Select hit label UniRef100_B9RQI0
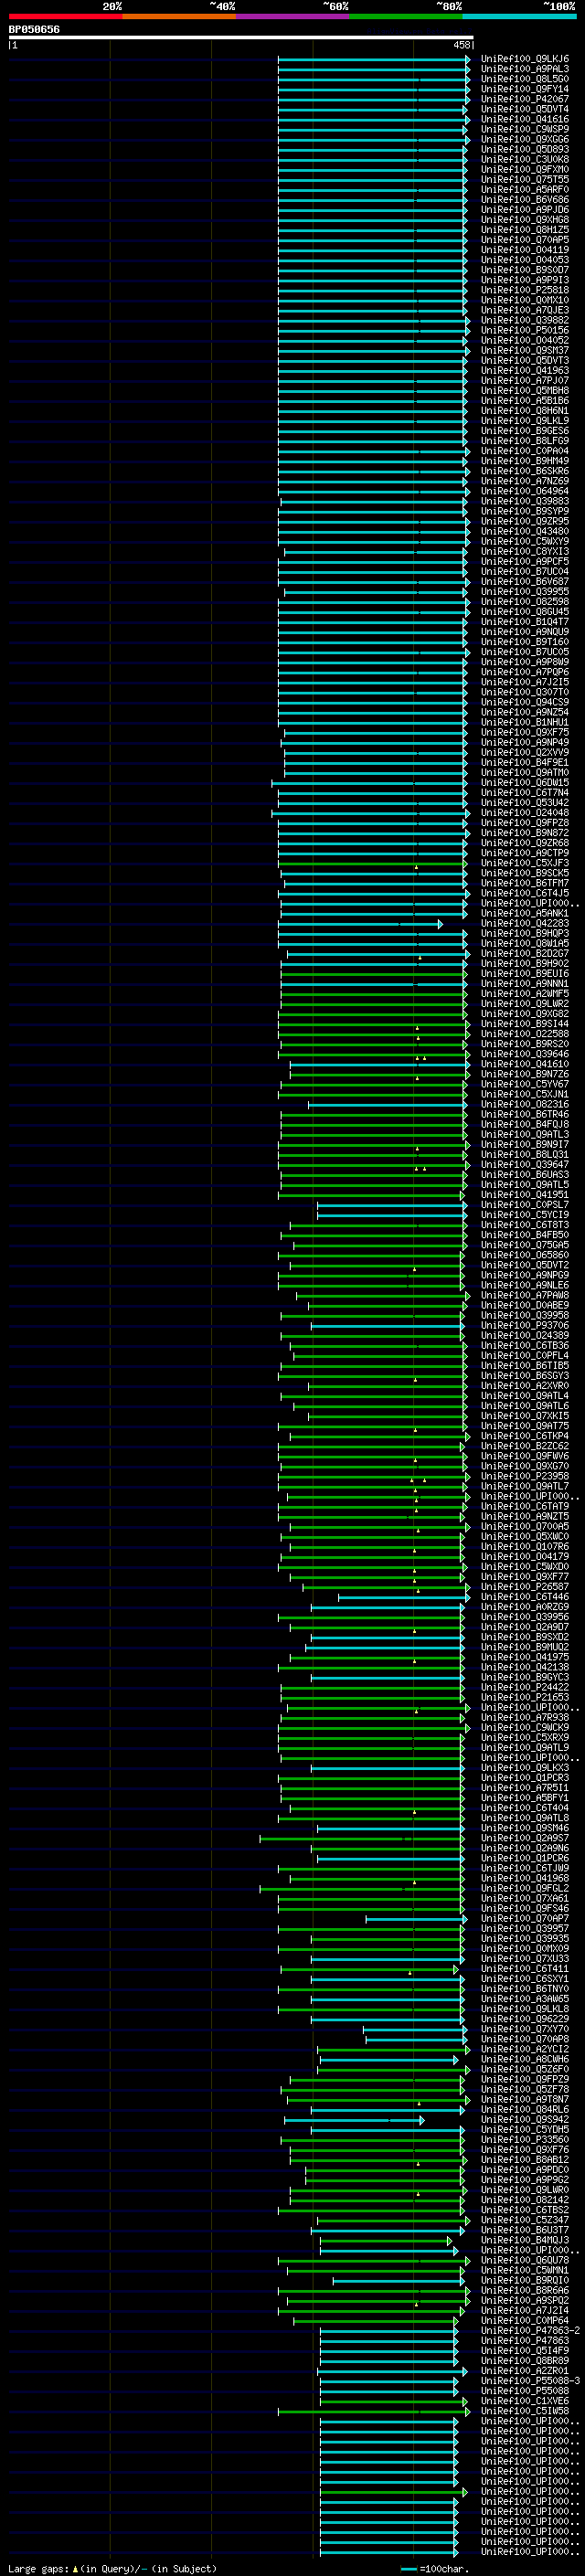 click(x=525, y=2280)
